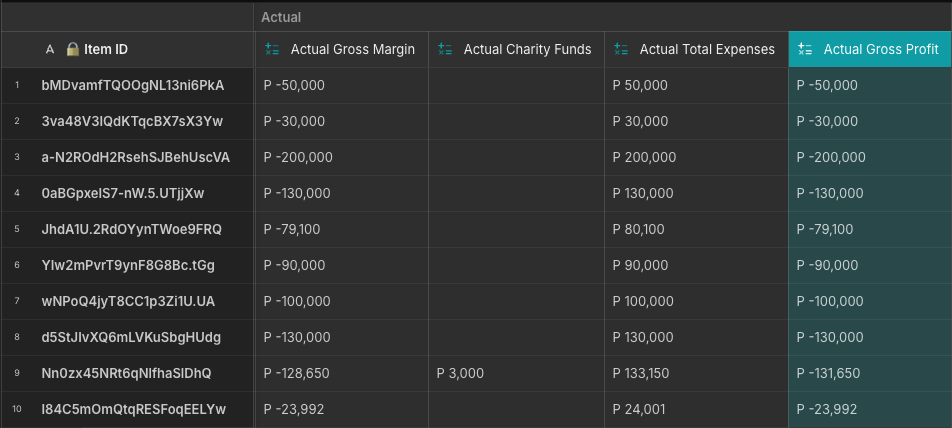Screen dimensions: 952x428
Task: Click formula icon in Actual Gross Margin header
Action: coord(272,49)
